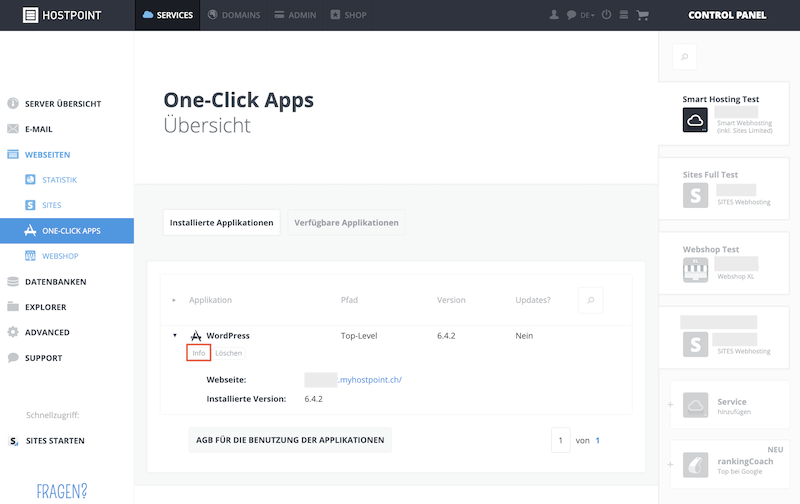The height and width of the screenshot is (504, 800).
Task: Open the shopping cart icon
Action: pos(642,15)
